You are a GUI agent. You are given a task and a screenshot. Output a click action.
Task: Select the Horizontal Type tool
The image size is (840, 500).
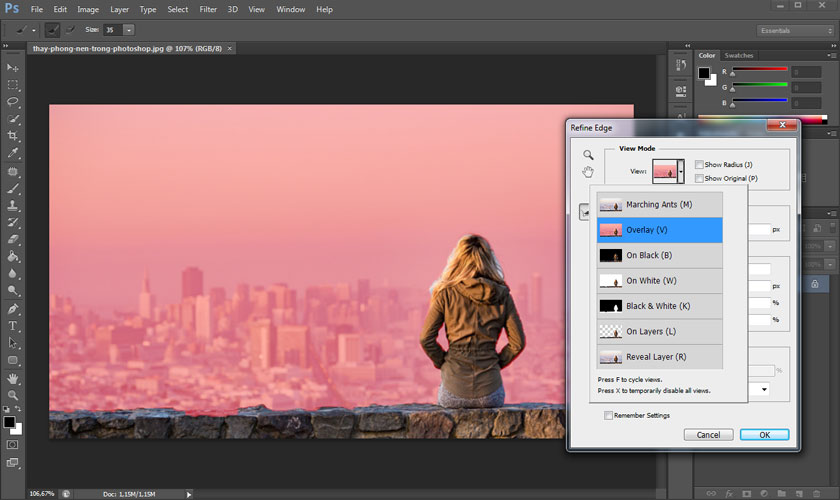13,326
